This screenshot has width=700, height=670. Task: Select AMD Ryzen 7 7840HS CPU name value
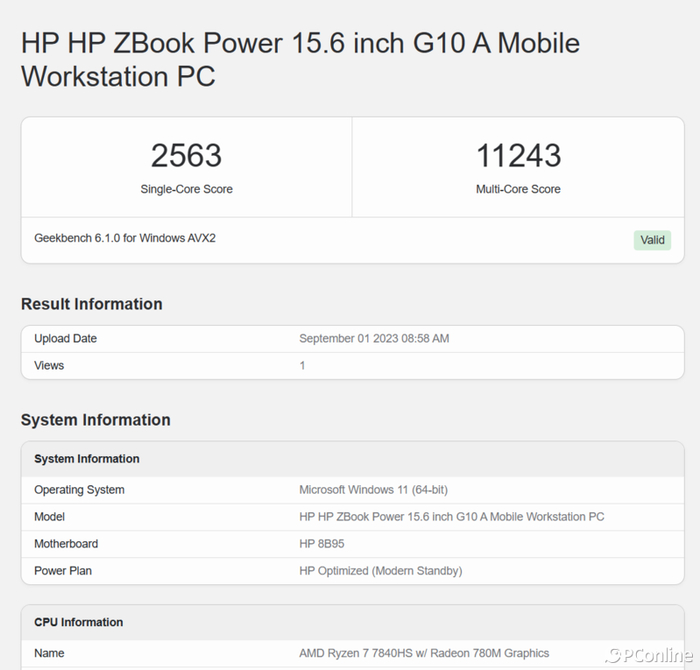(x=424, y=653)
